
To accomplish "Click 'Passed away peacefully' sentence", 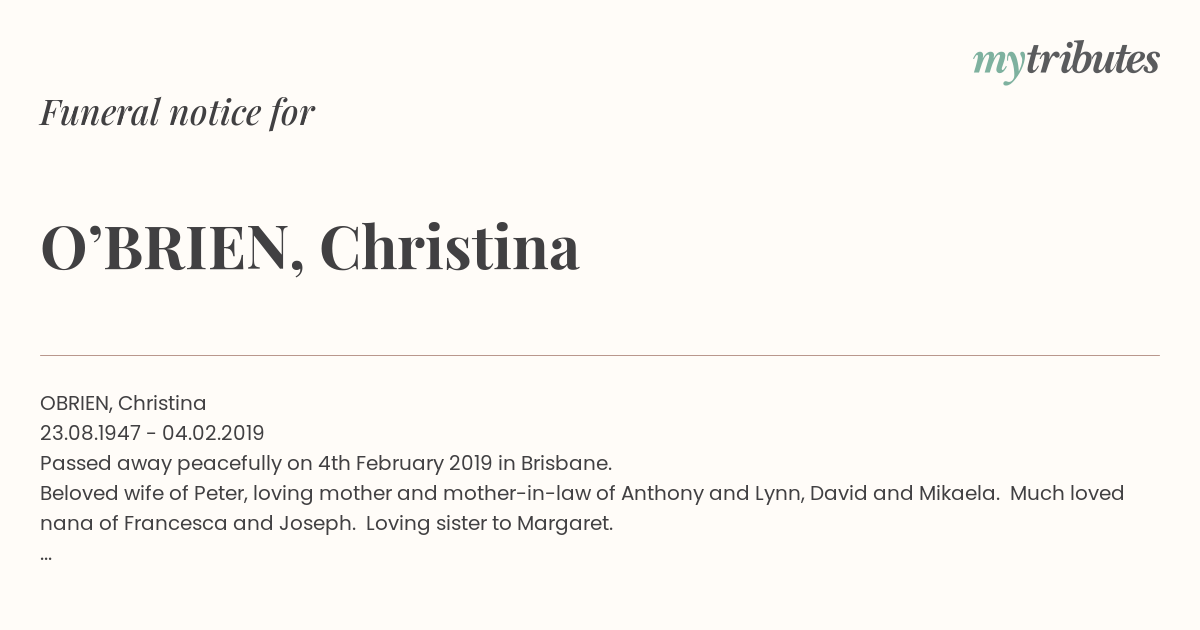I will (326, 463).
